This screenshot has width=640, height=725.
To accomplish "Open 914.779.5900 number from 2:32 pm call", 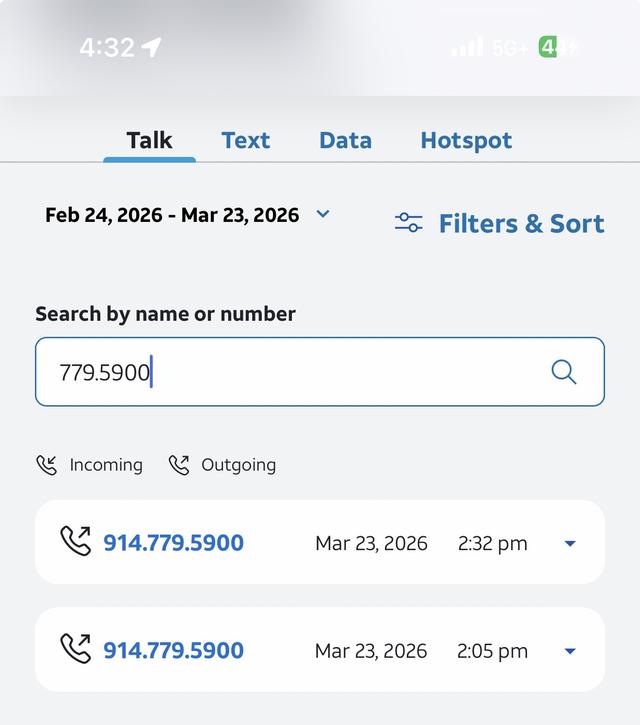I will (173, 543).
